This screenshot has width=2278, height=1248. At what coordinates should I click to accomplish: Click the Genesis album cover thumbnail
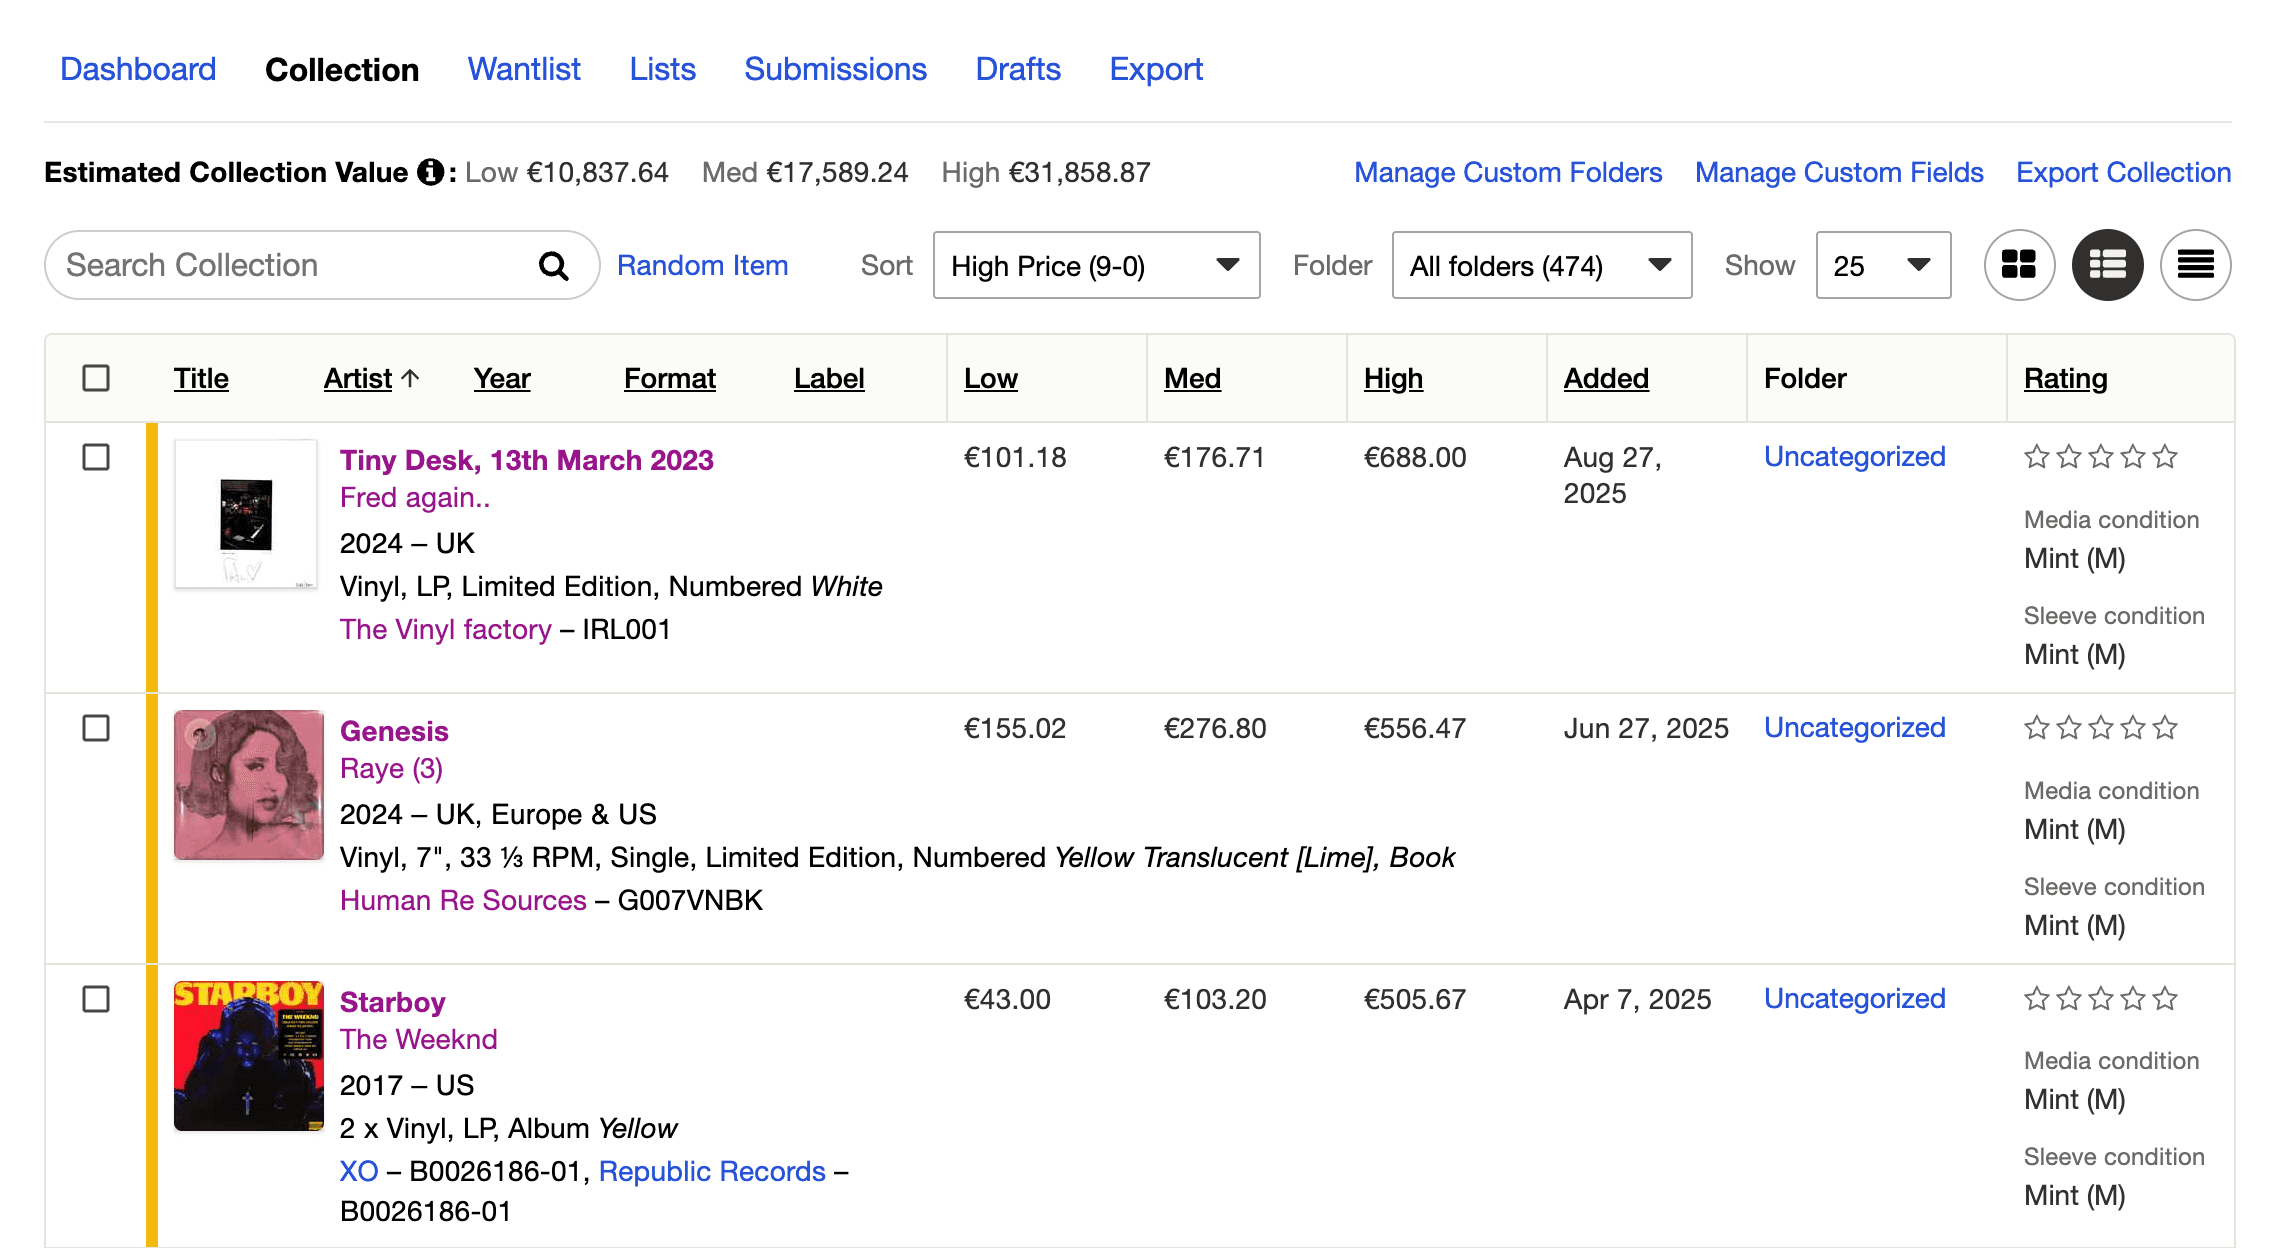coord(249,785)
